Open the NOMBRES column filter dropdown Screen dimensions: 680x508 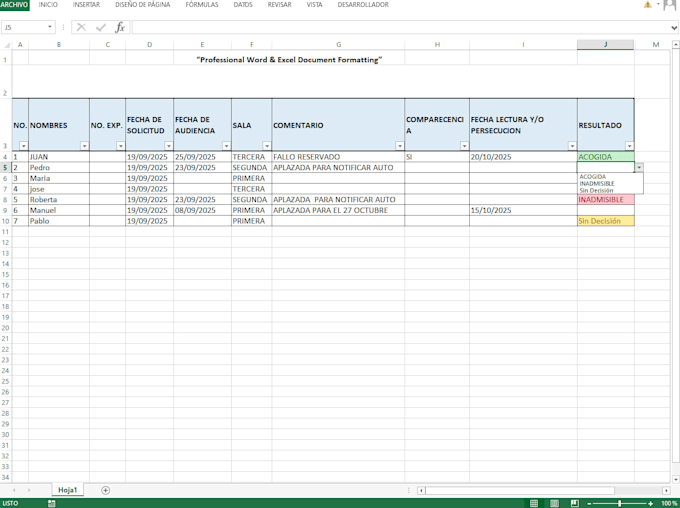tap(85, 146)
